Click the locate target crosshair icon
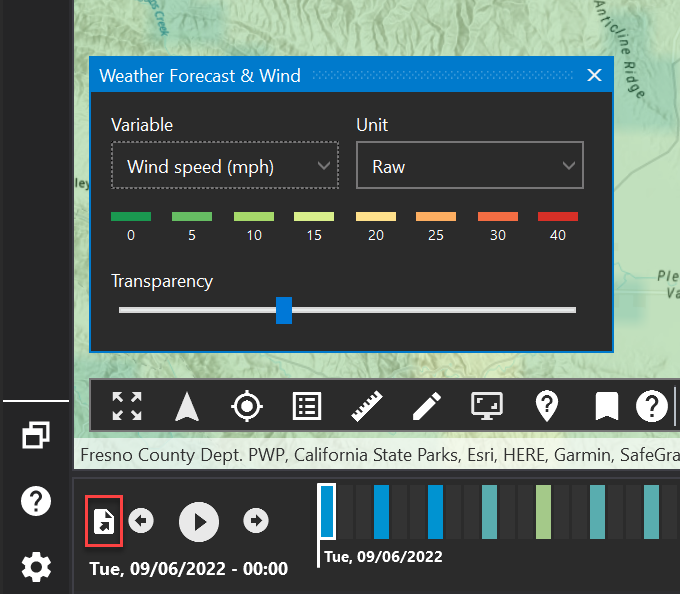The height and width of the screenshot is (594, 680). click(x=247, y=406)
